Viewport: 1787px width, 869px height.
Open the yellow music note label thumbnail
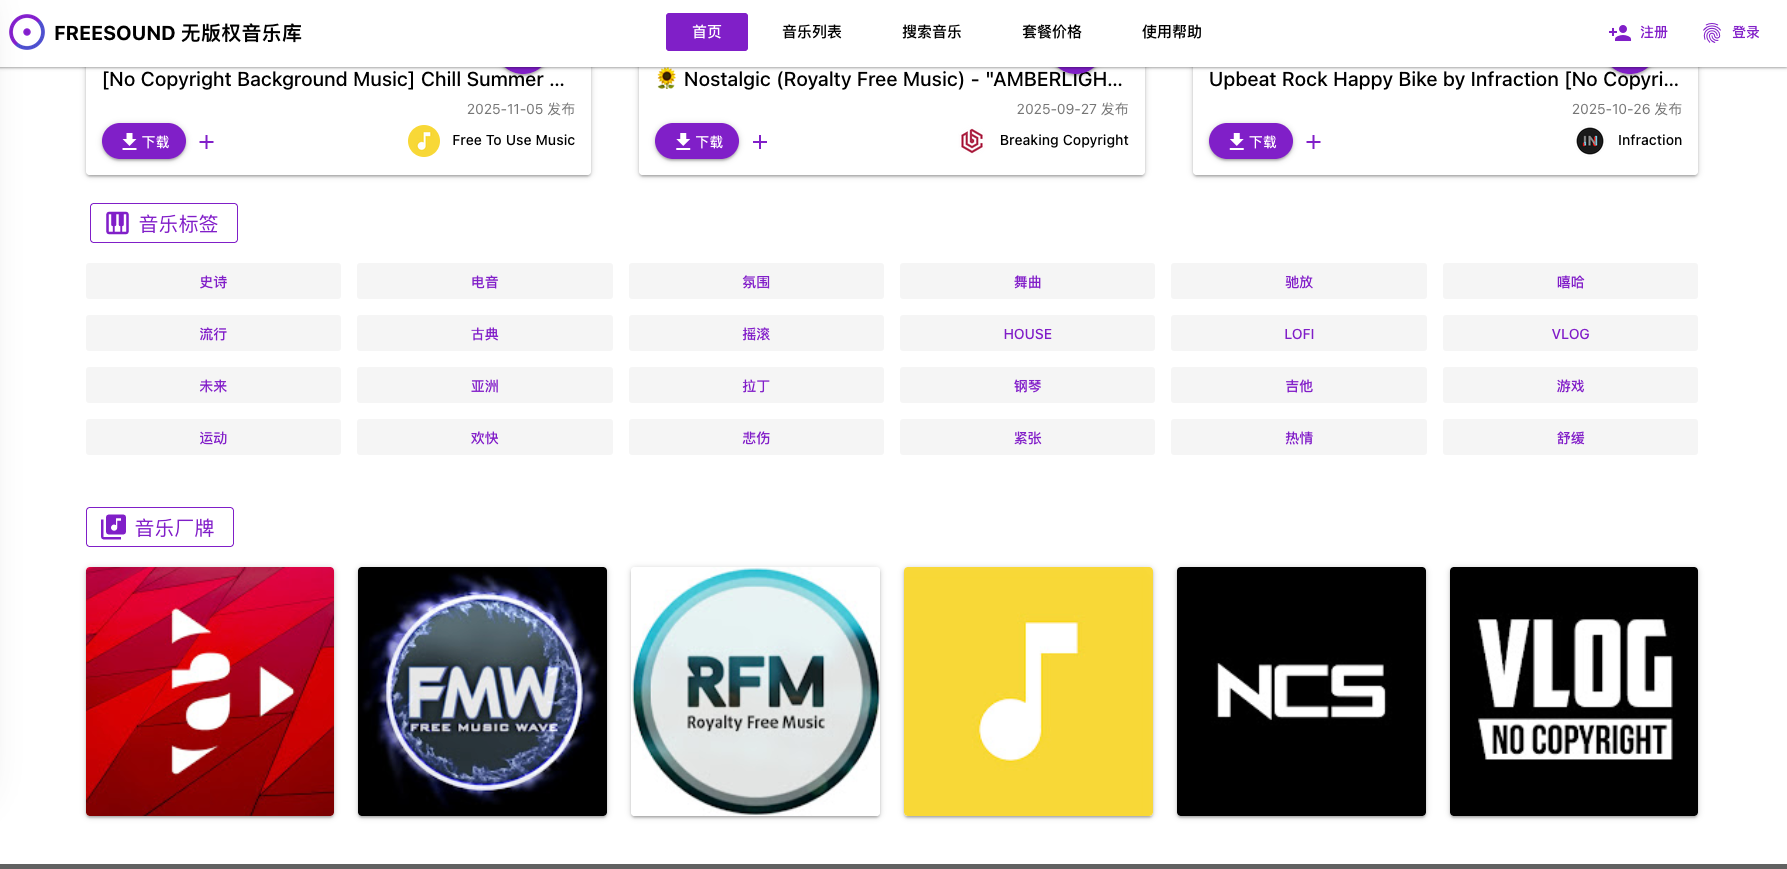[x=1028, y=691]
